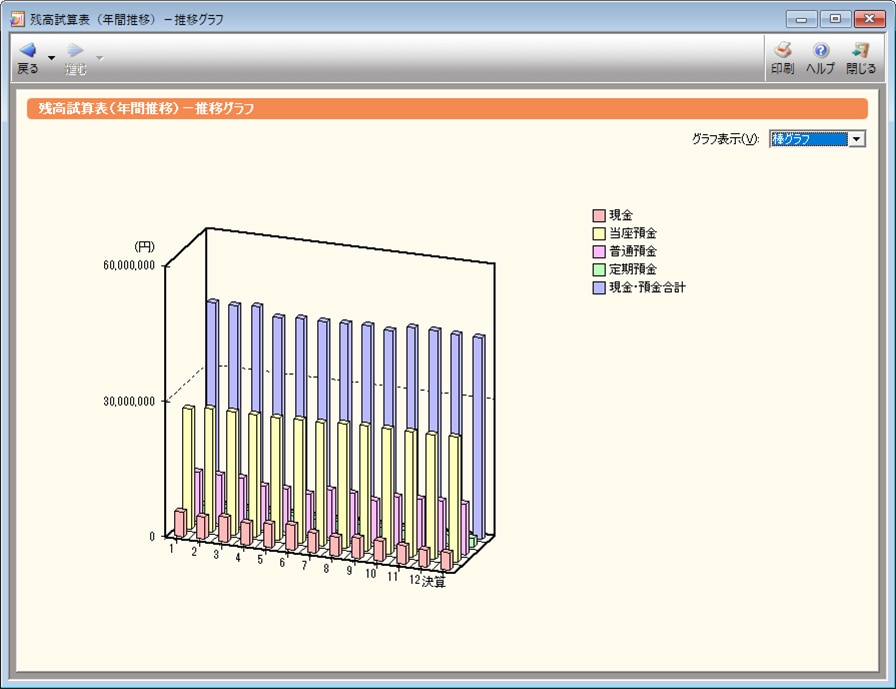The width and height of the screenshot is (896, 689).
Task: Maximize the window from the title bar
Action: (x=835, y=19)
